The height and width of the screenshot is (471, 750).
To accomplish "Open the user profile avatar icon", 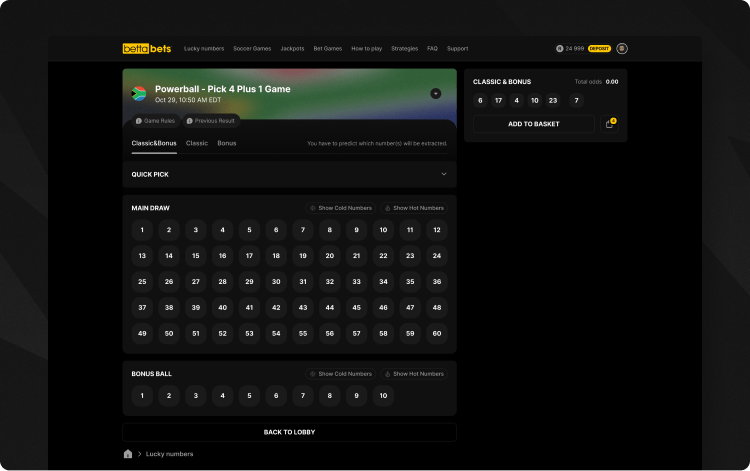I will click(622, 48).
